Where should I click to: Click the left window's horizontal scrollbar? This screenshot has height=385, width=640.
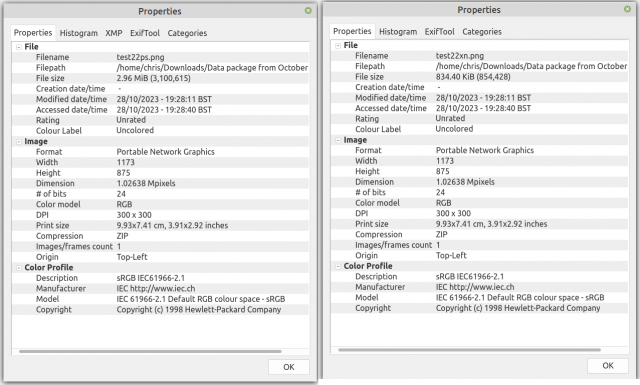click(150, 351)
